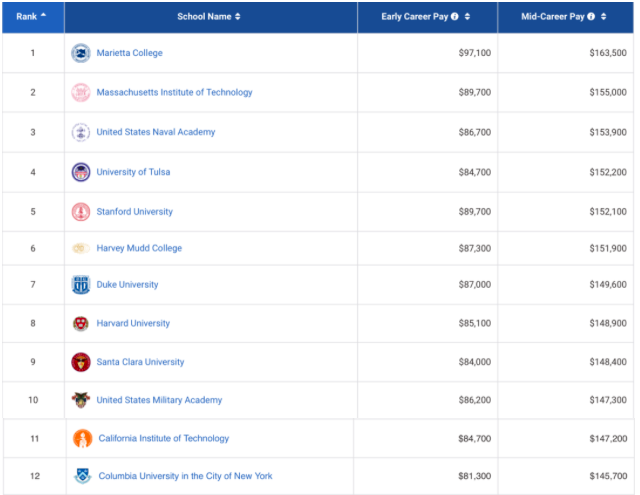
Task: Open the Santa Clara University link
Action: (x=140, y=362)
